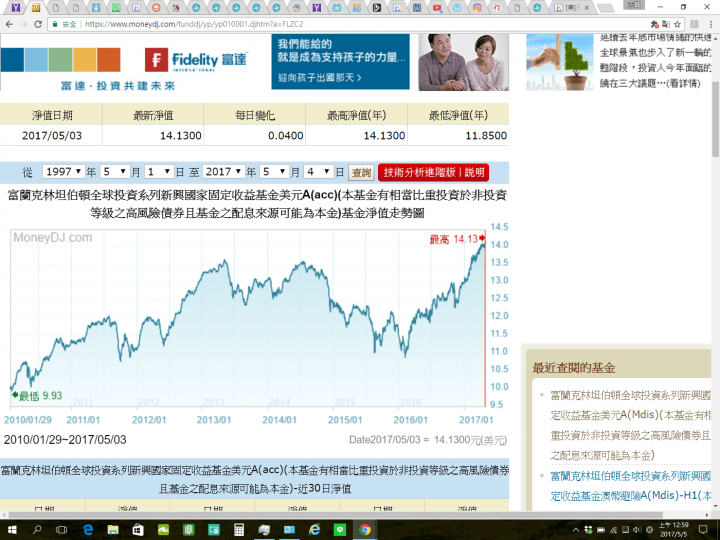Open Internet Explorer from taskbar
This screenshot has width=720, height=540.
(x=315, y=530)
